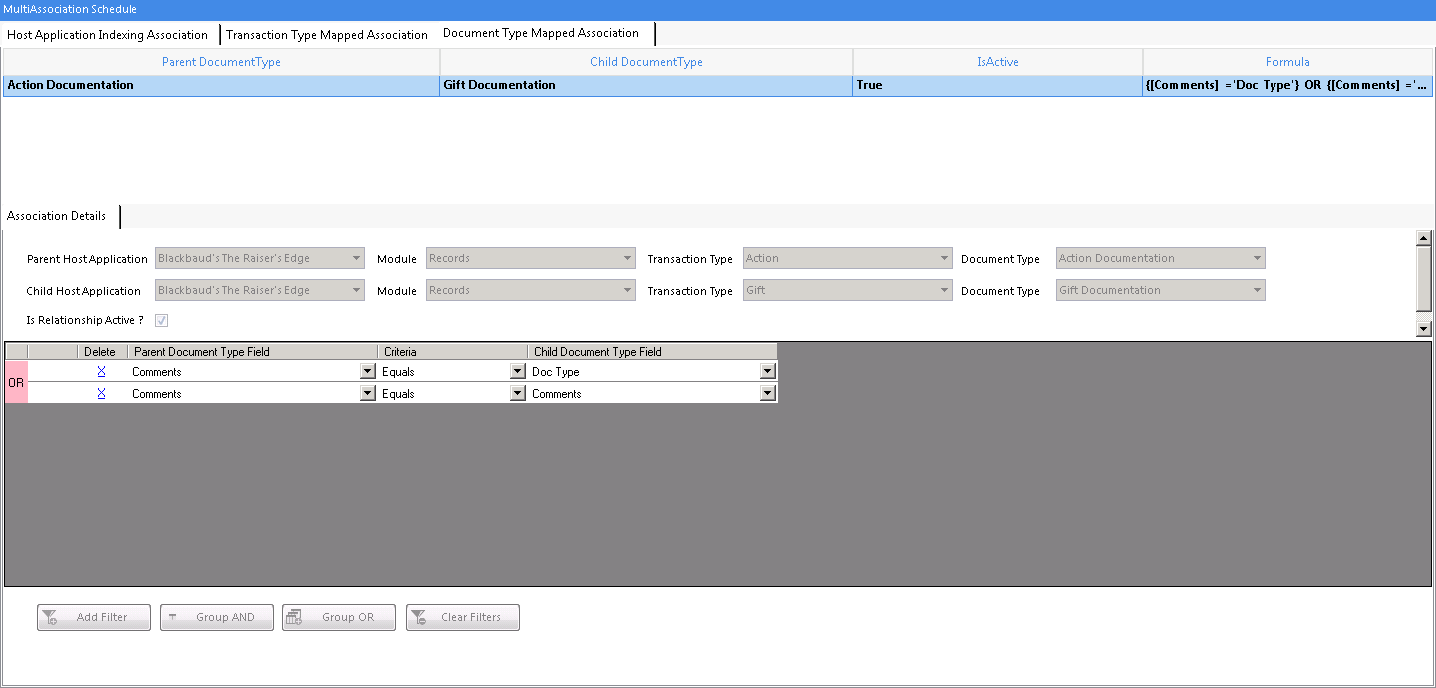Click the Group OR icon button
The image size is (1436, 688).
[x=294, y=618]
